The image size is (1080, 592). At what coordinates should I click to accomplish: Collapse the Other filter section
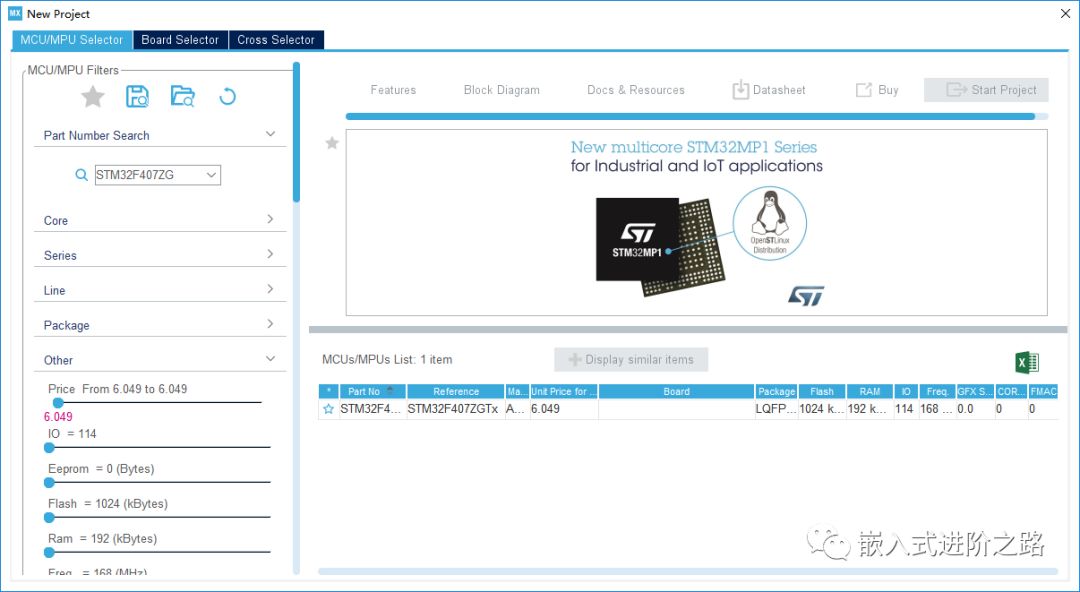tap(271, 359)
